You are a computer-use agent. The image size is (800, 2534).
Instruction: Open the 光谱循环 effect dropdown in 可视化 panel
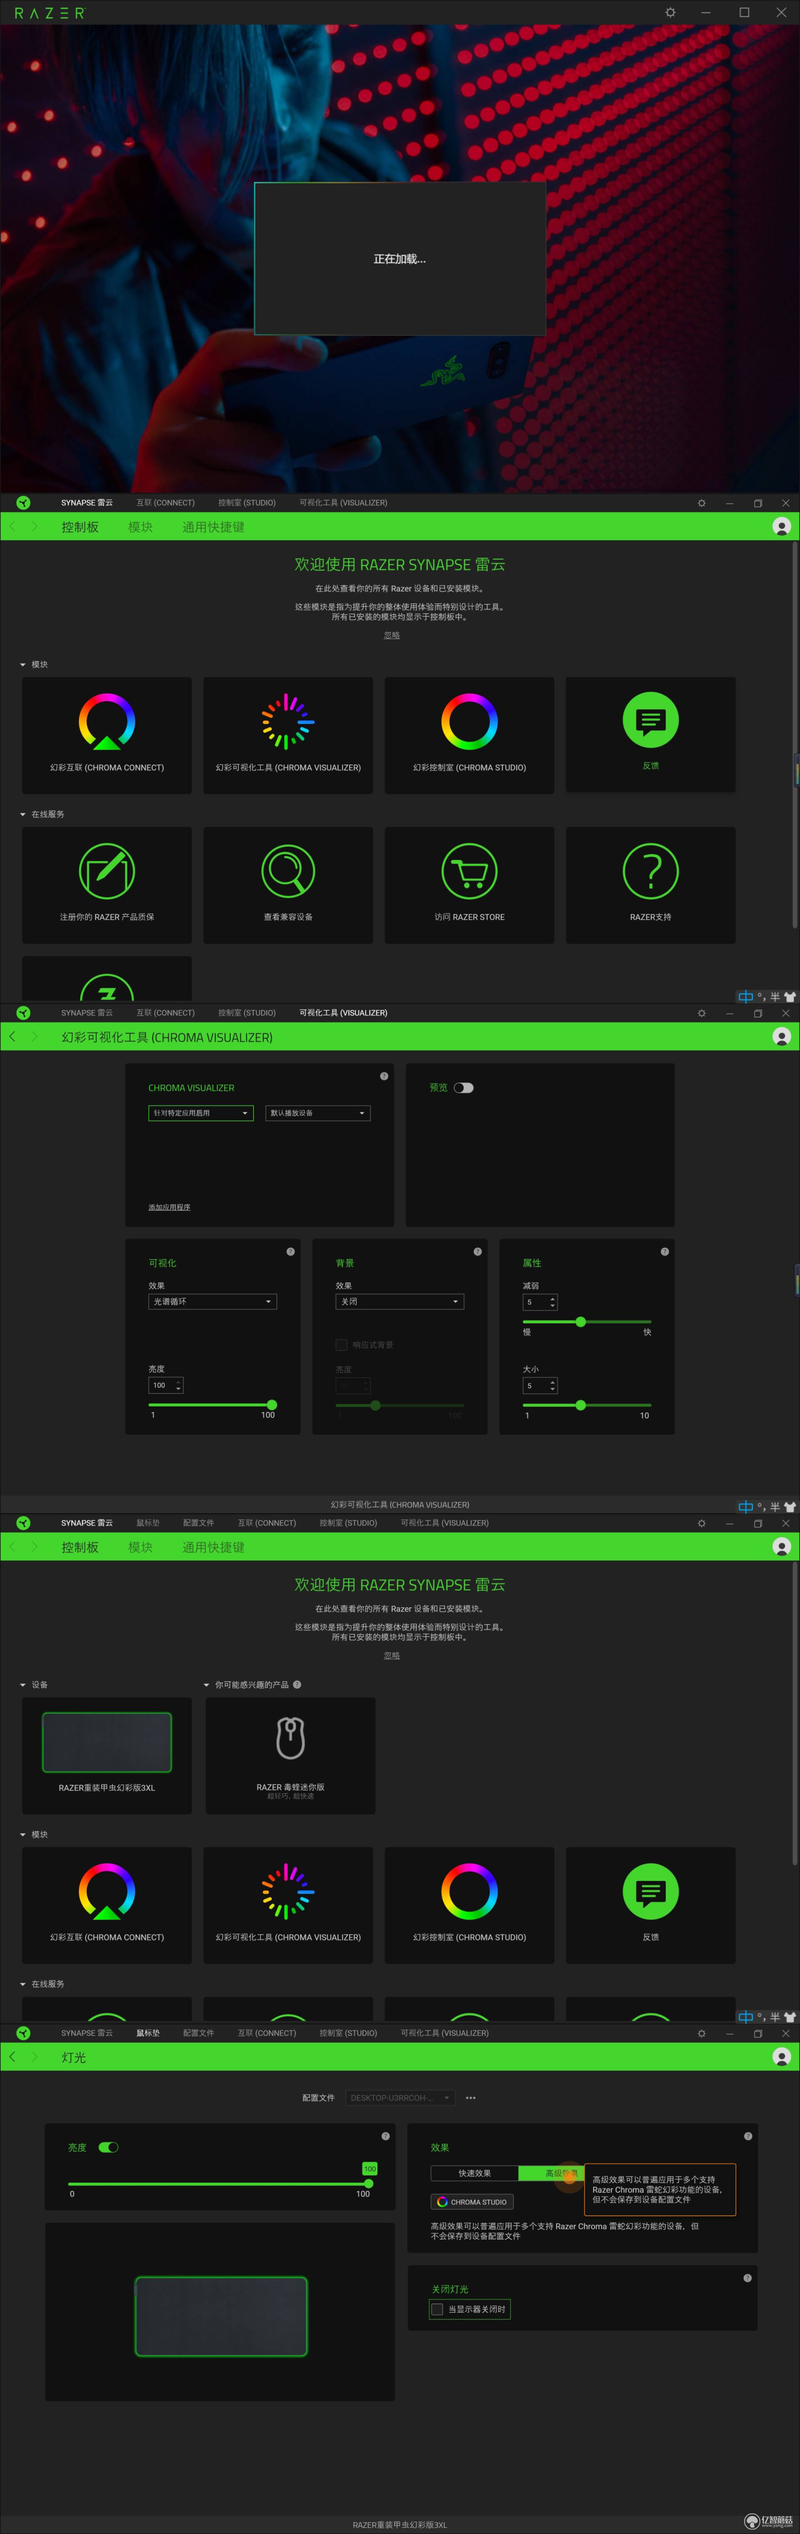coord(213,1302)
